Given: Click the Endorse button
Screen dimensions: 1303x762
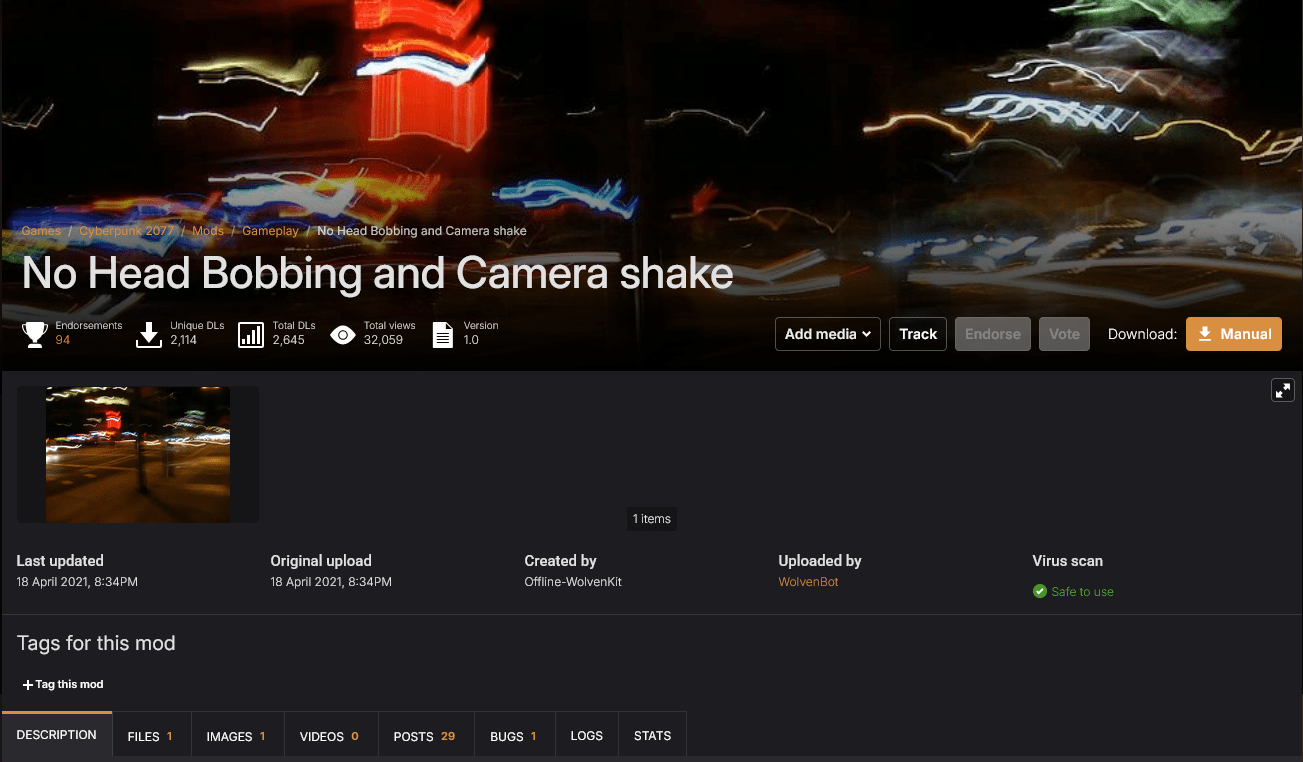Looking at the screenshot, I should click(993, 334).
